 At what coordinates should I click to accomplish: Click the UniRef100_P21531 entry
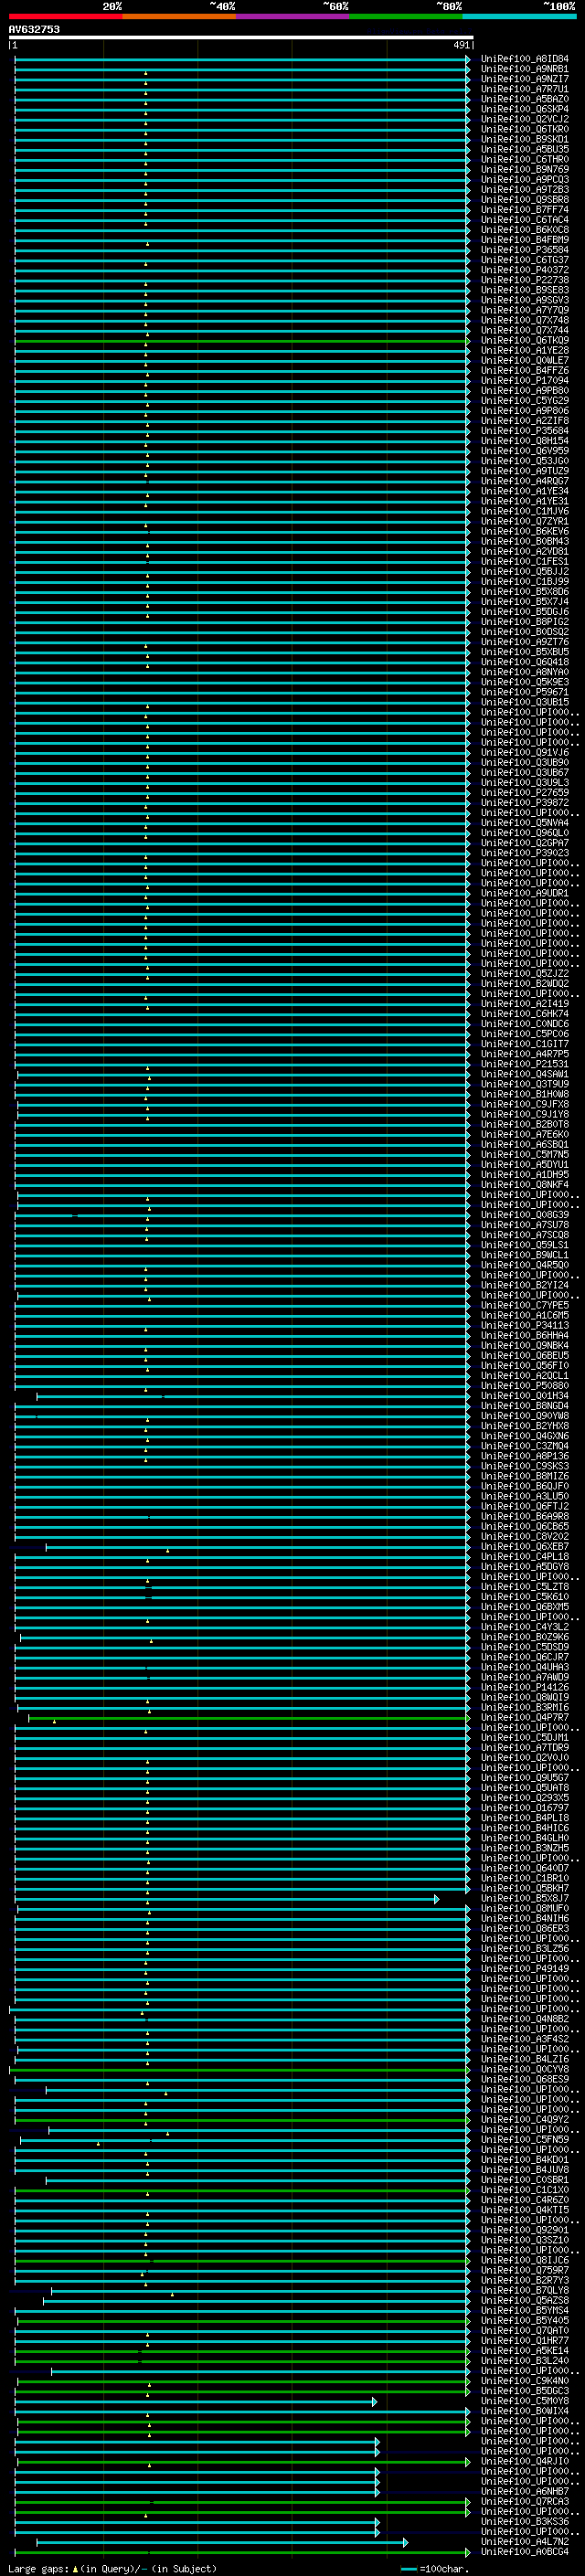(x=524, y=1064)
